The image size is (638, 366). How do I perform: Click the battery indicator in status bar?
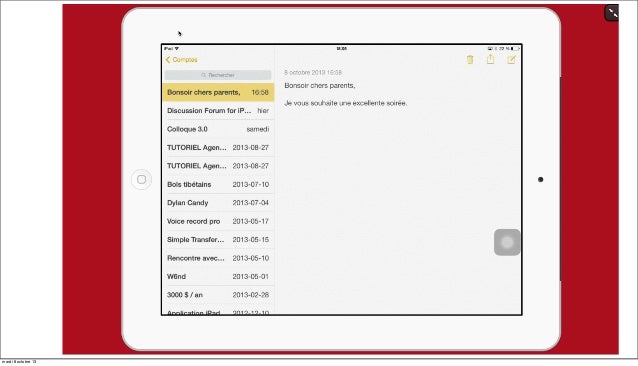[x=515, y=48]
